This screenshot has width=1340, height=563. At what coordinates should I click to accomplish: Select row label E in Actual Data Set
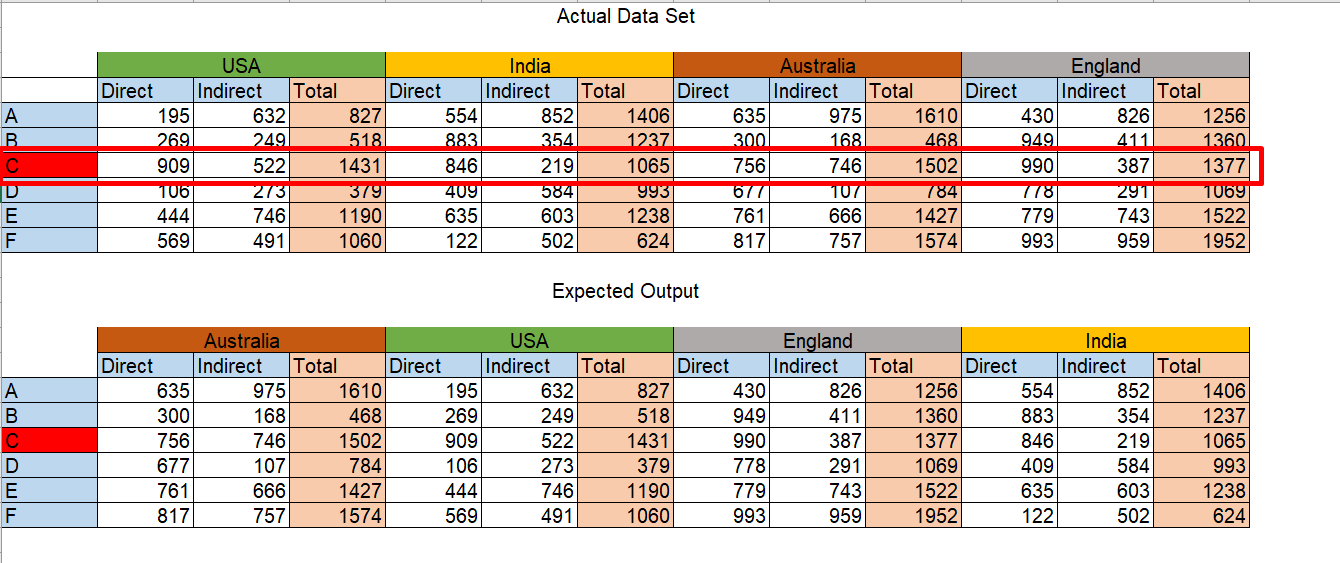[x=49, y=215]
